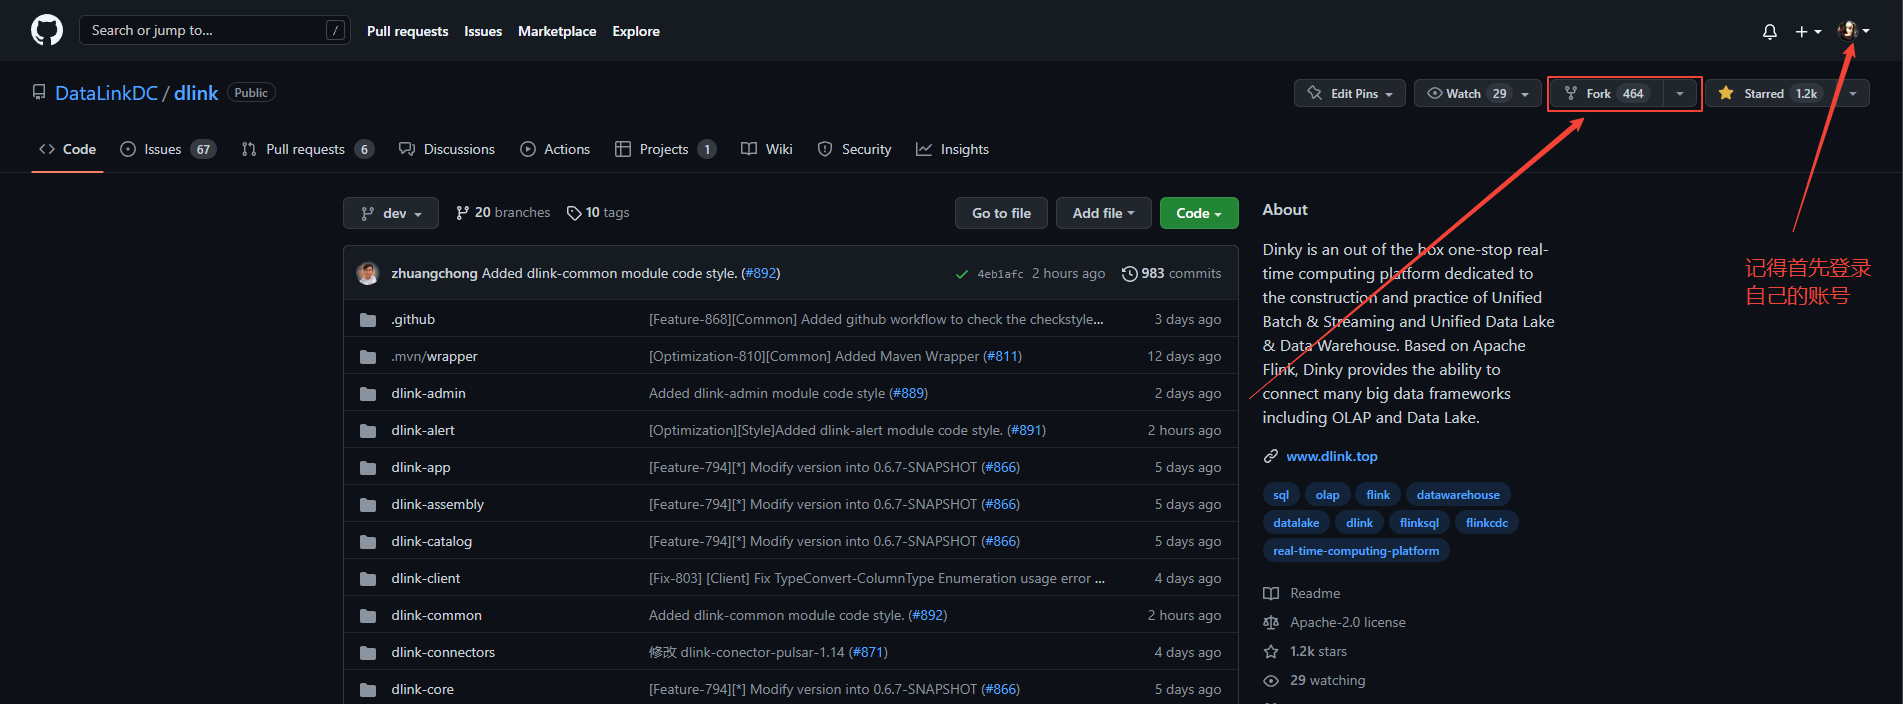
Task: Open the dlink-alert folder
Action: [423, 430]
